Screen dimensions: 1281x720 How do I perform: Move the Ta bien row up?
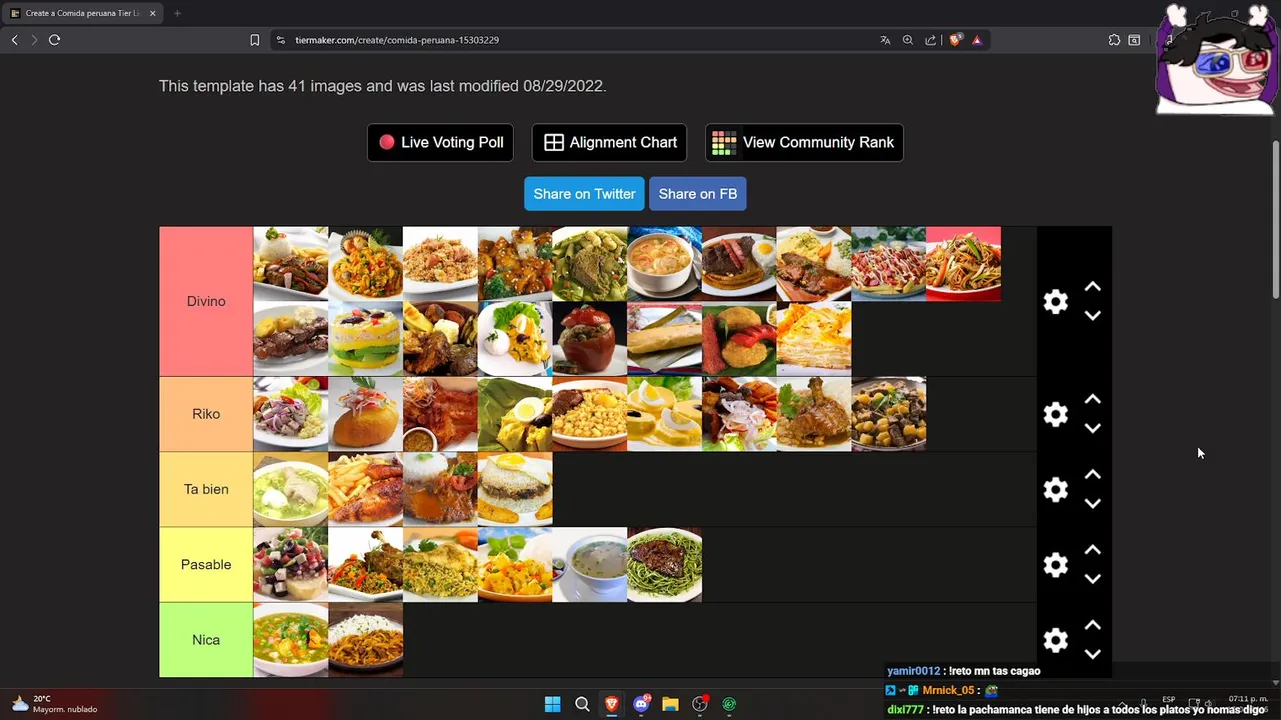point(1093,475)
